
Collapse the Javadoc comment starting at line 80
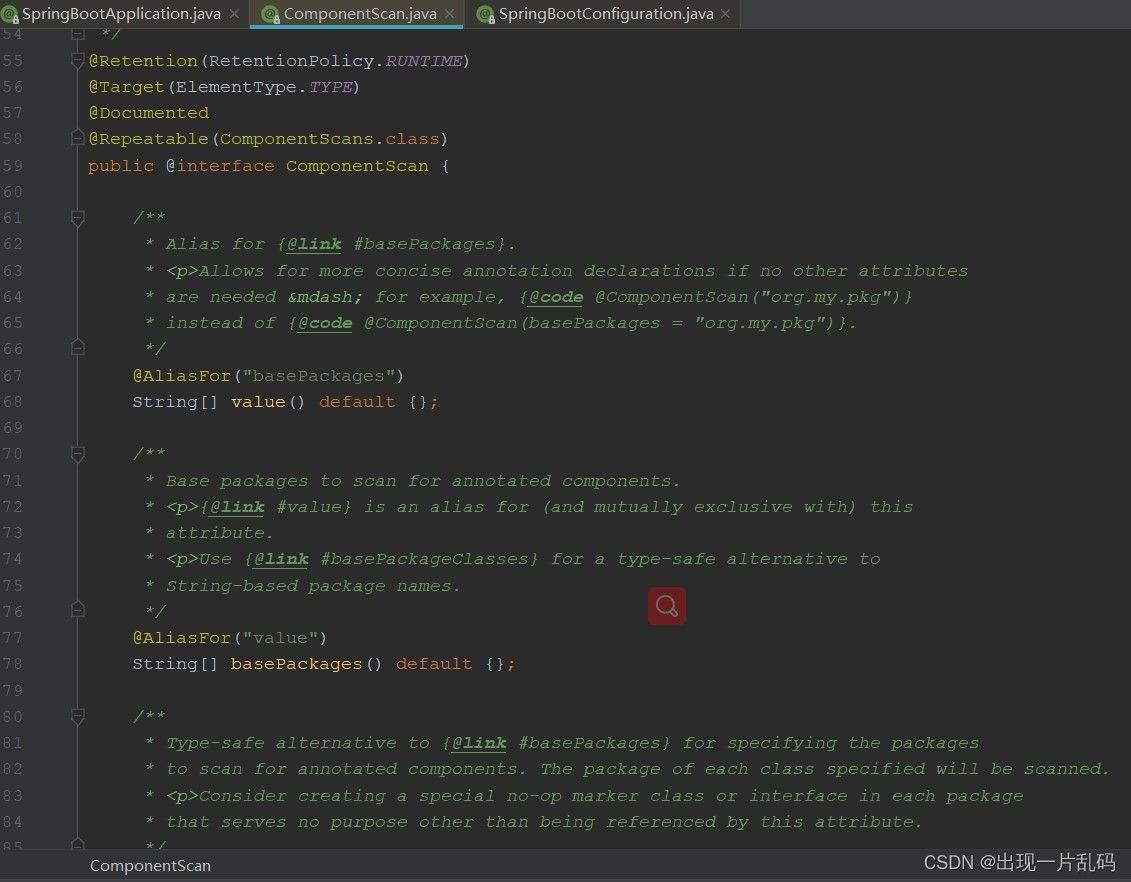click(78, 716)
